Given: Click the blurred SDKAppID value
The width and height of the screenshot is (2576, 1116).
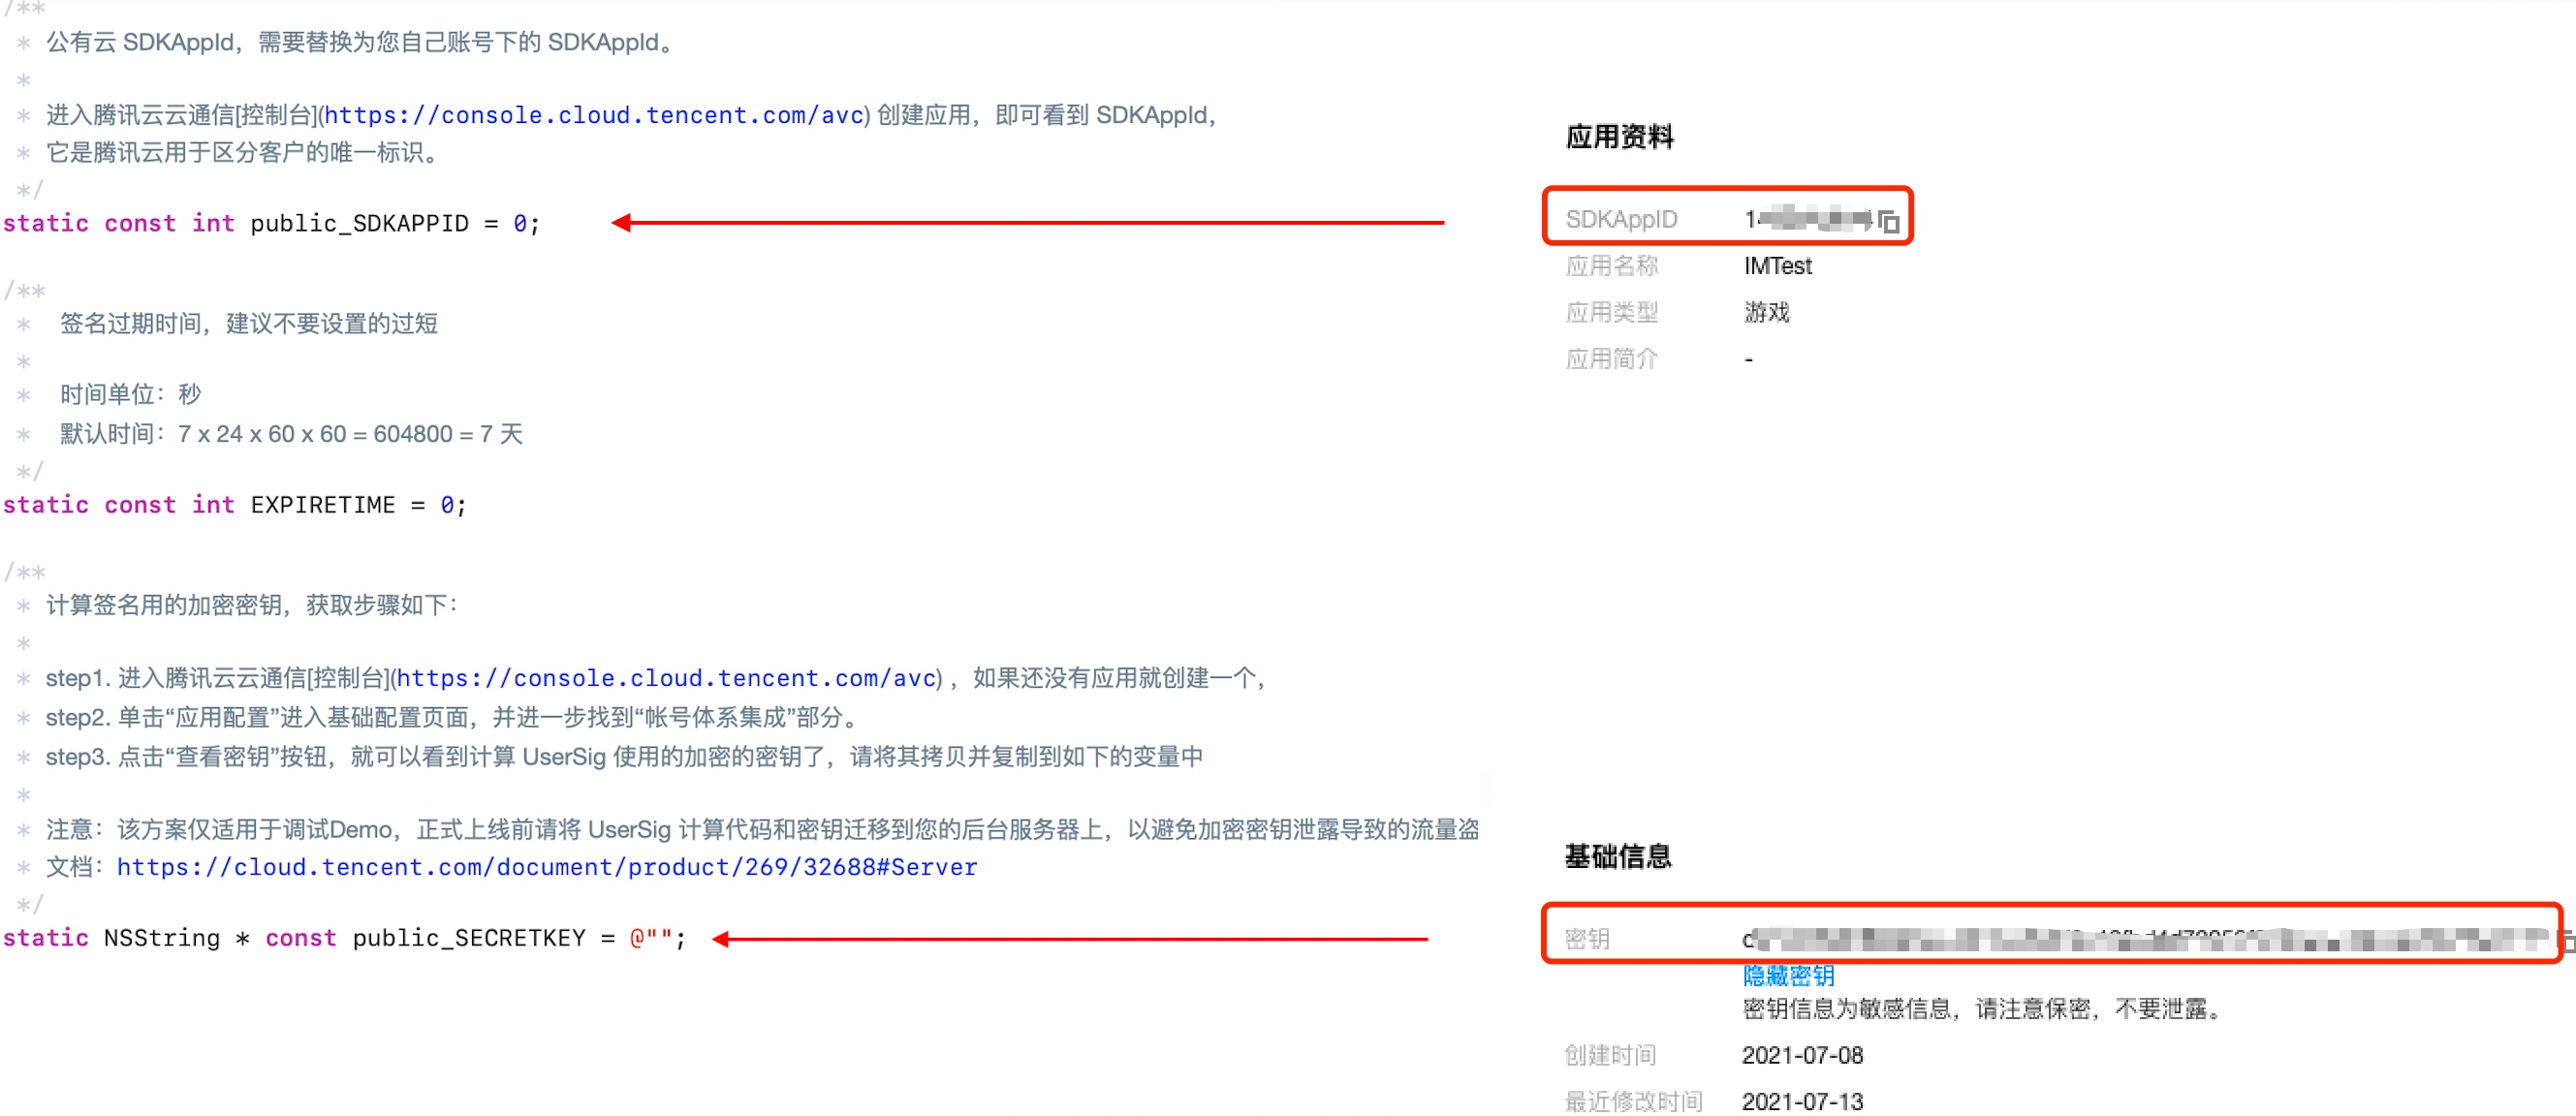Looking at the screenshot, I should coord(1808,218).
